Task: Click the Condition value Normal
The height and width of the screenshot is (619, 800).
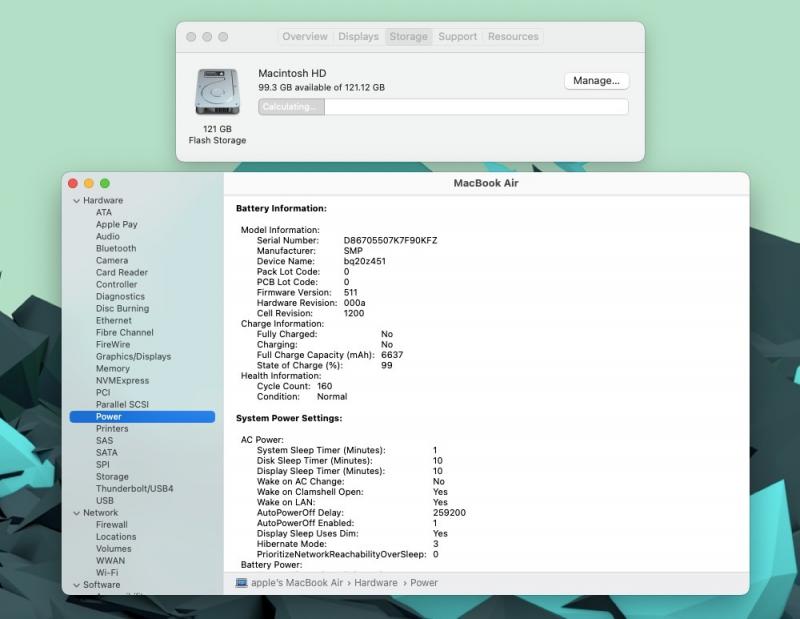Action: click(332, 397)
